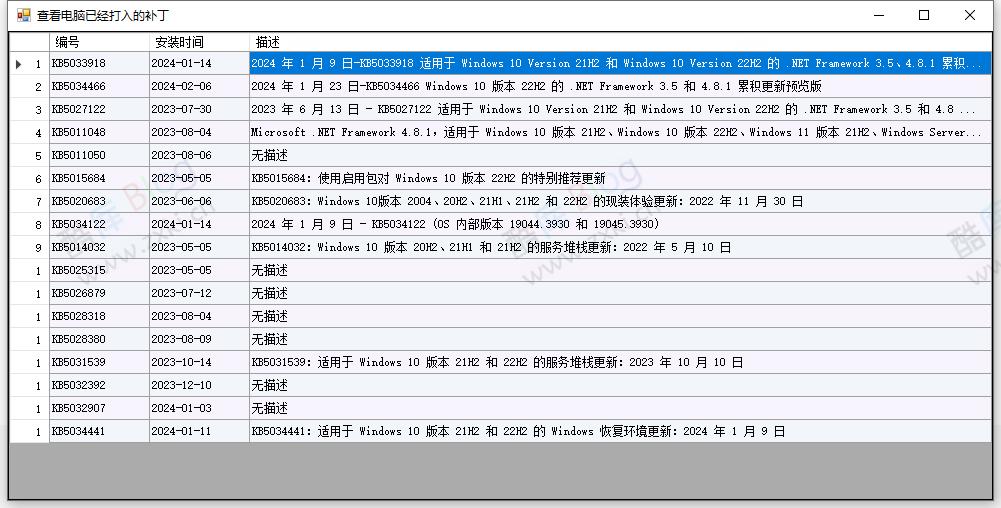Viewport: 1001px width, 508px height.
Task: Click the KB5032907 cell
Action: (x=98, y=409)
